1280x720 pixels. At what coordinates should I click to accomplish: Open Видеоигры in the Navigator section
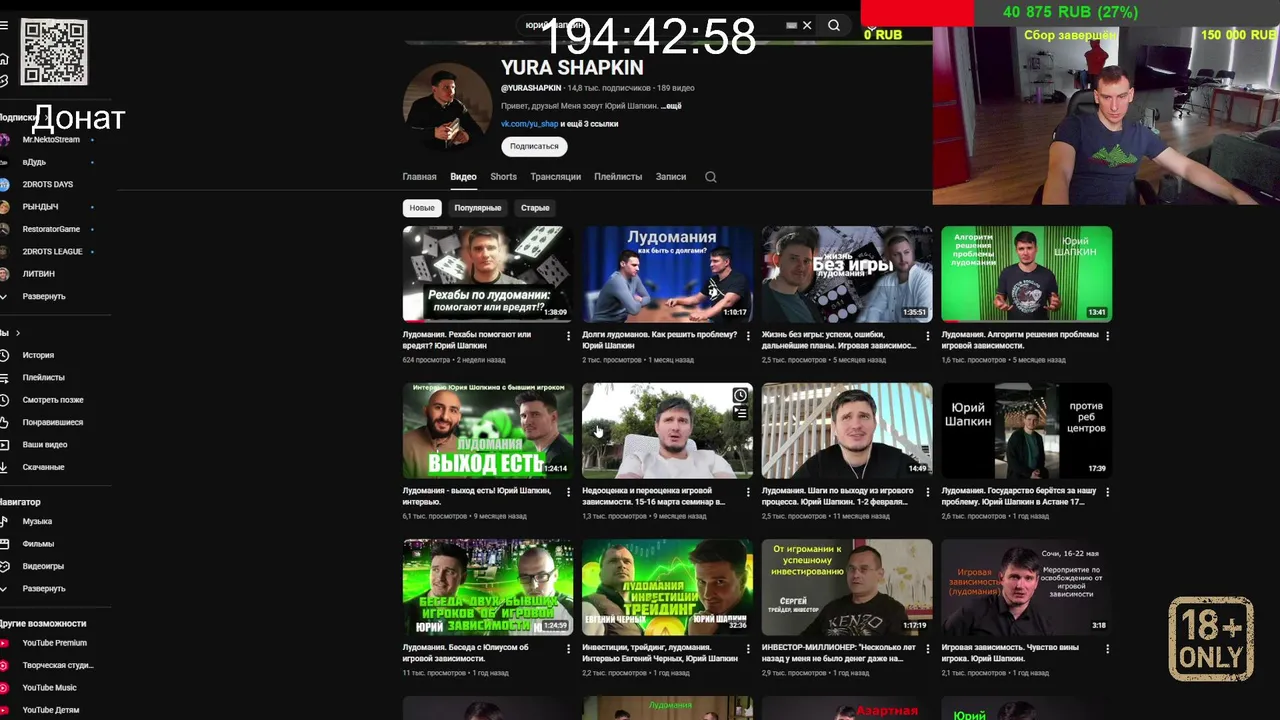[x=43, y=566]
